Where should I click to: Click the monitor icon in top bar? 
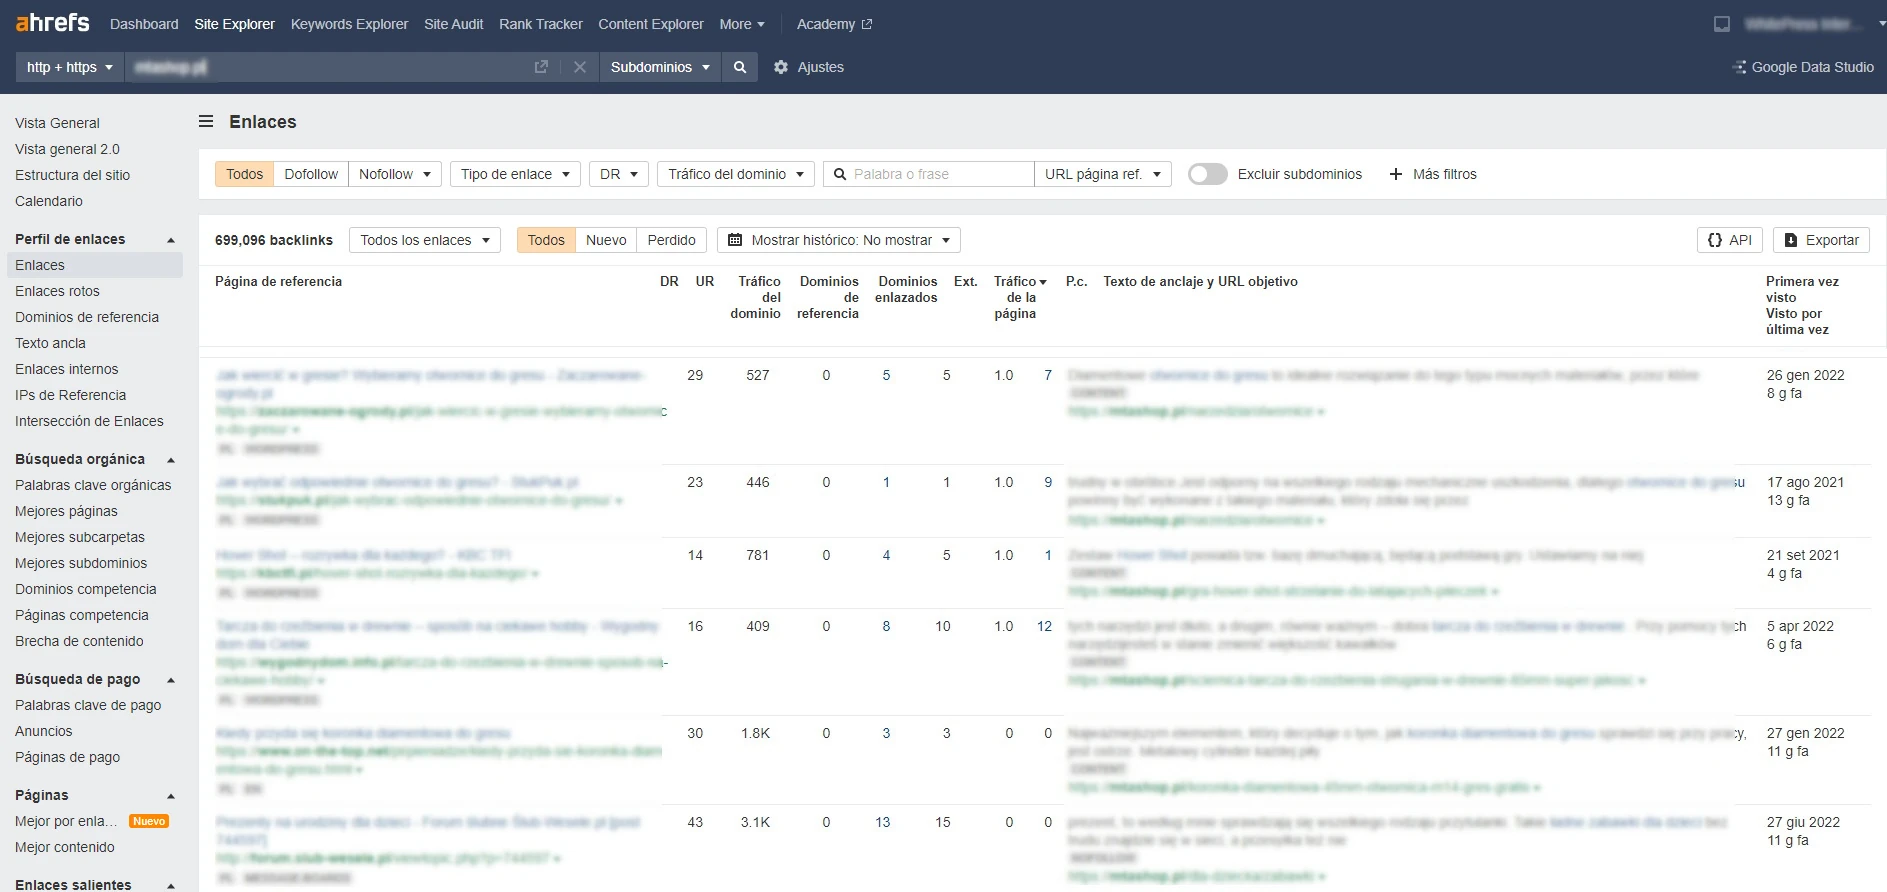1722,24
